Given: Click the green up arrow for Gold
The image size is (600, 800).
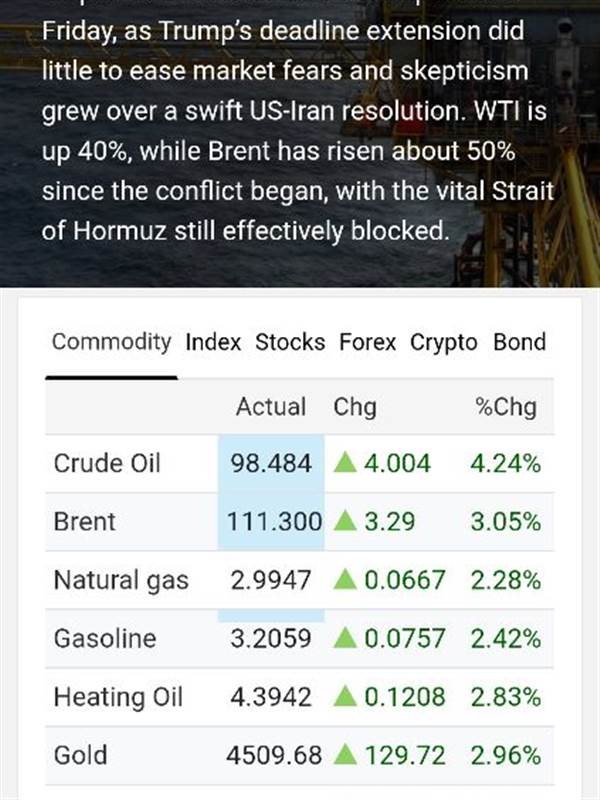Looking at the screenshot, I should coord(345,754).
